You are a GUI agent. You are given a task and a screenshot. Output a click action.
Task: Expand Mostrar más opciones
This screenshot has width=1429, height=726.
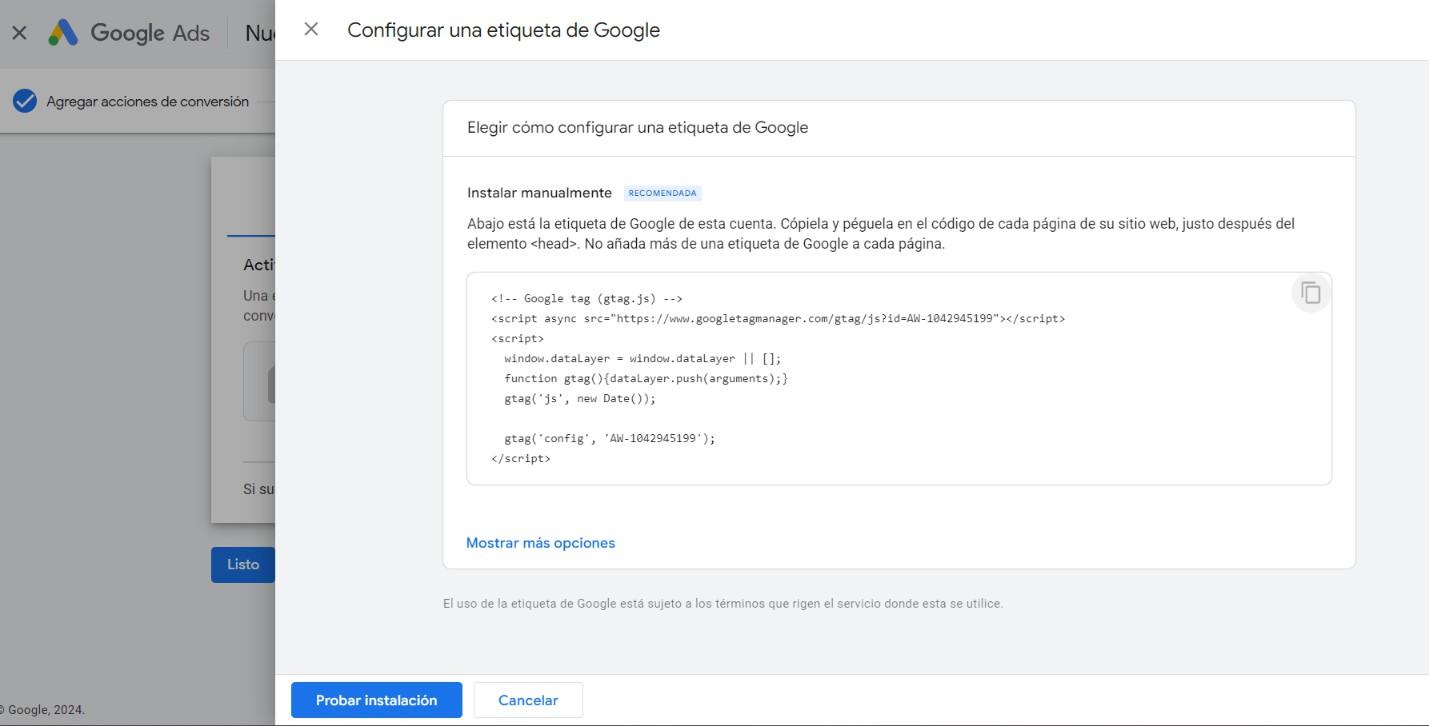540,543
